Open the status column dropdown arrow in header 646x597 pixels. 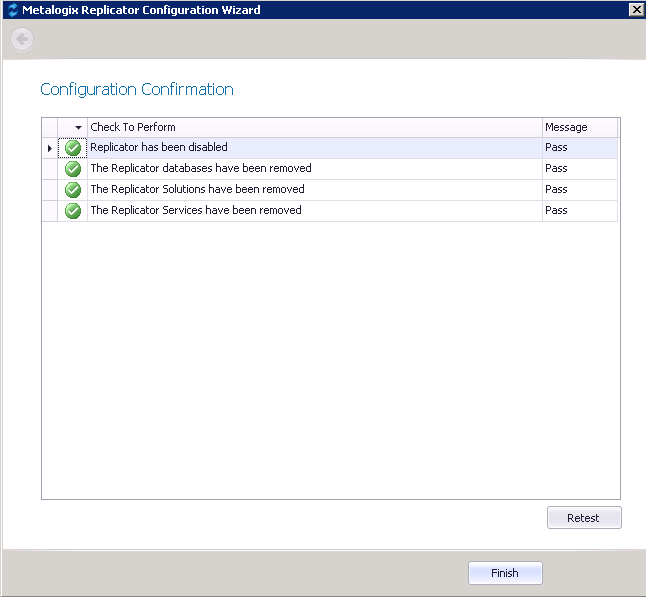pos(78,128)
